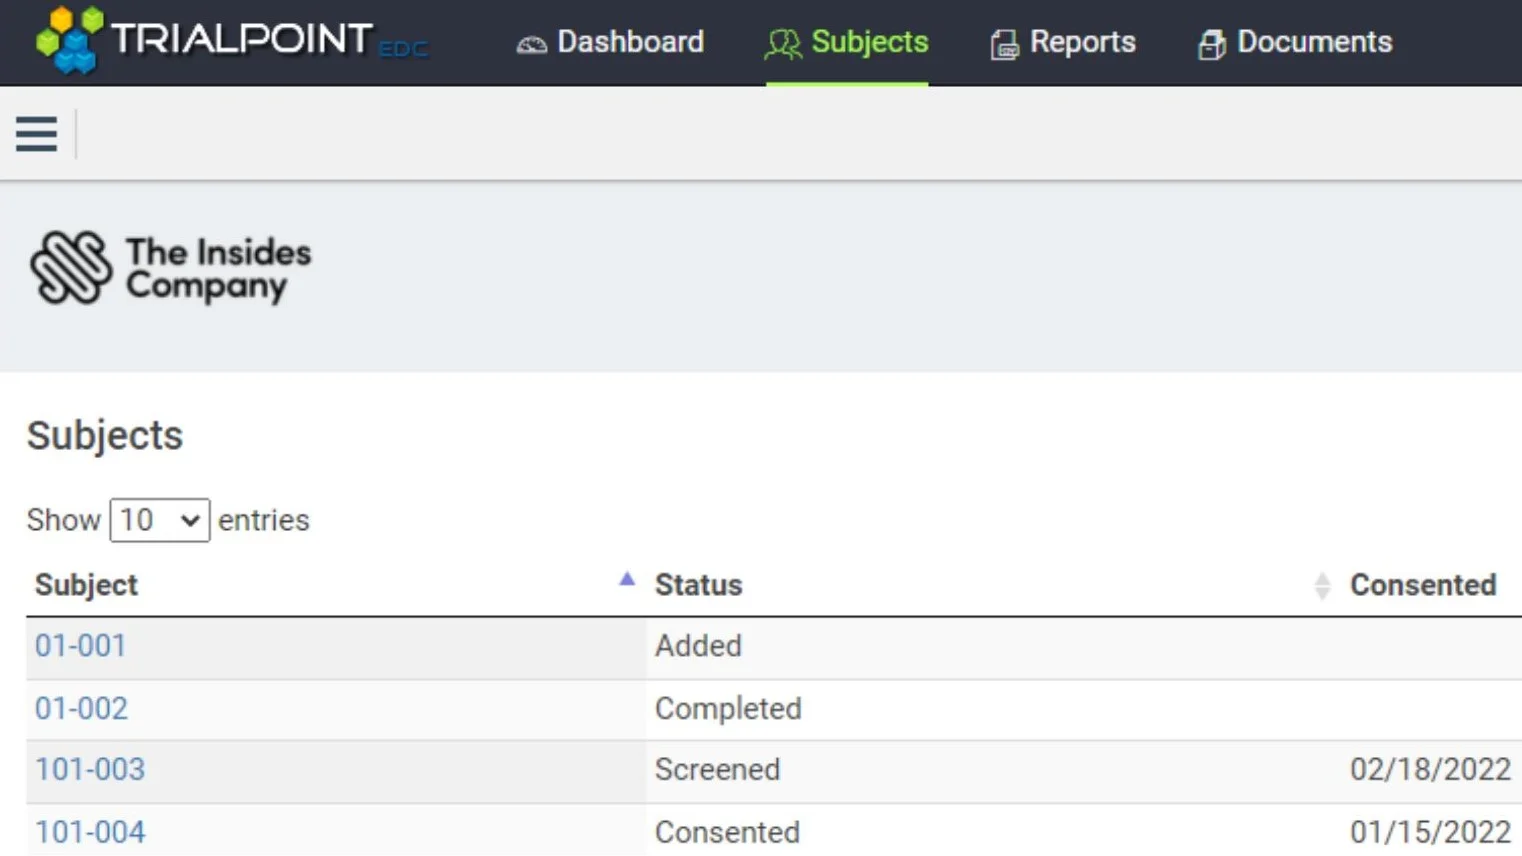Toggle sort order on the Status column
This screenshot has height=856, width=1522.
click(698, 585)
